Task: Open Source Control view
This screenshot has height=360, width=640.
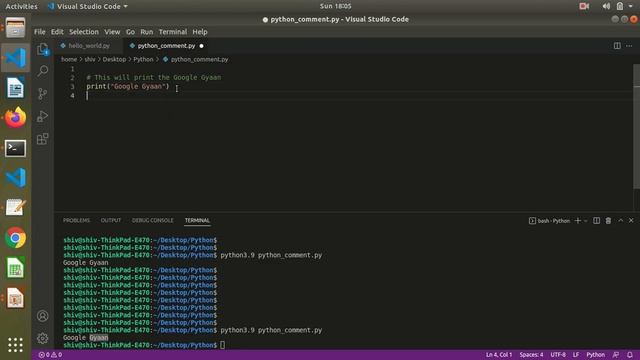Action: tap(43, 94)
